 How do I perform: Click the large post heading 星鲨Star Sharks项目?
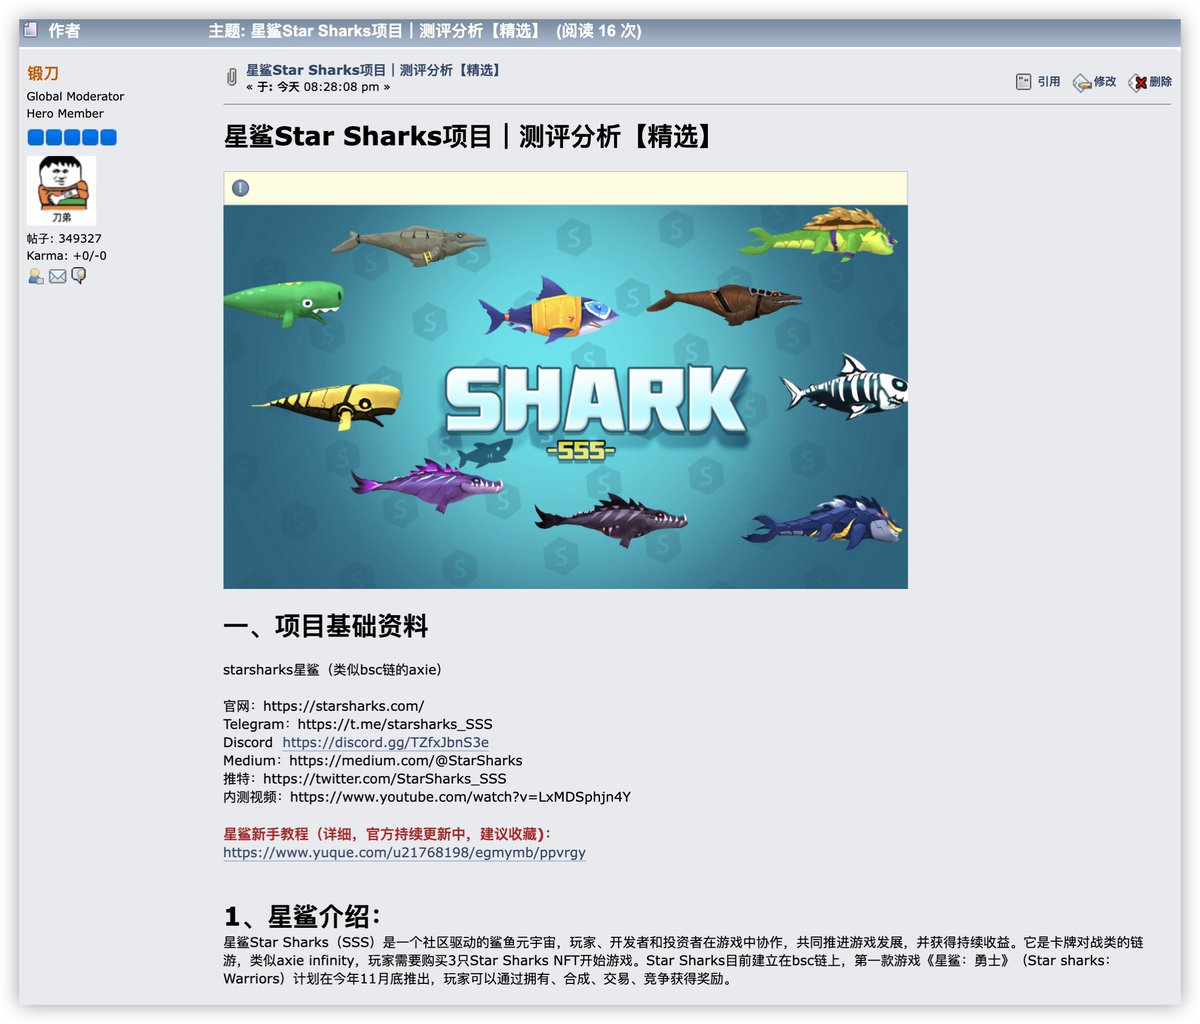click(x=470, y=136)
